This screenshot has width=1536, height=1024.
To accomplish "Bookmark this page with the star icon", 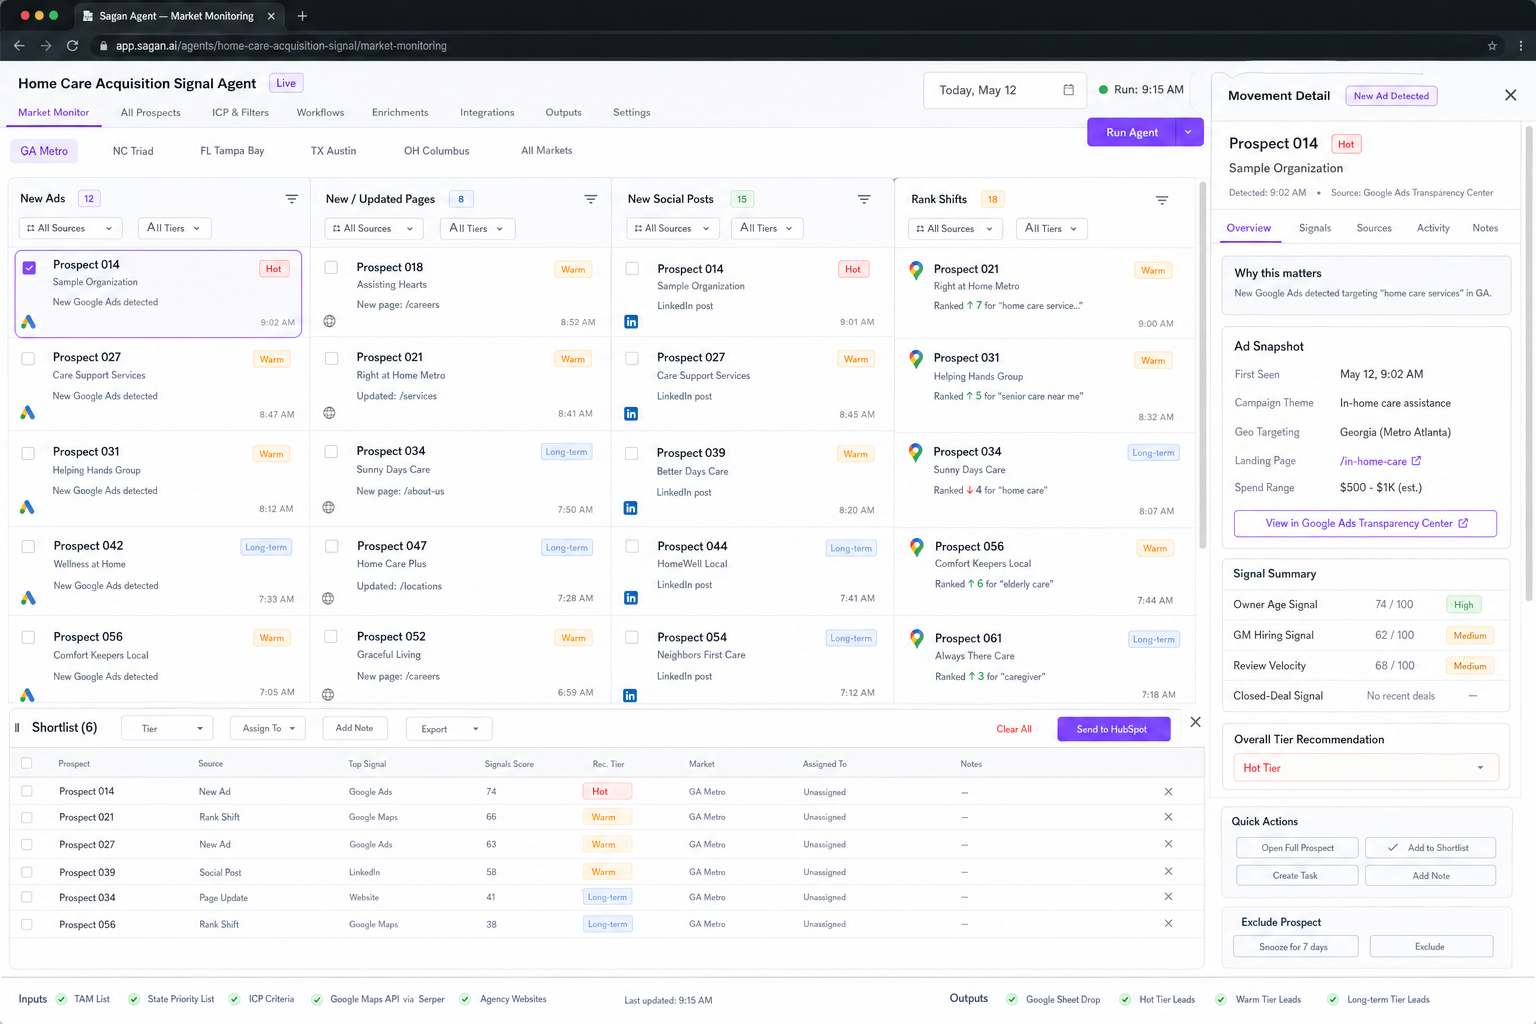I will coord(1492,45).
